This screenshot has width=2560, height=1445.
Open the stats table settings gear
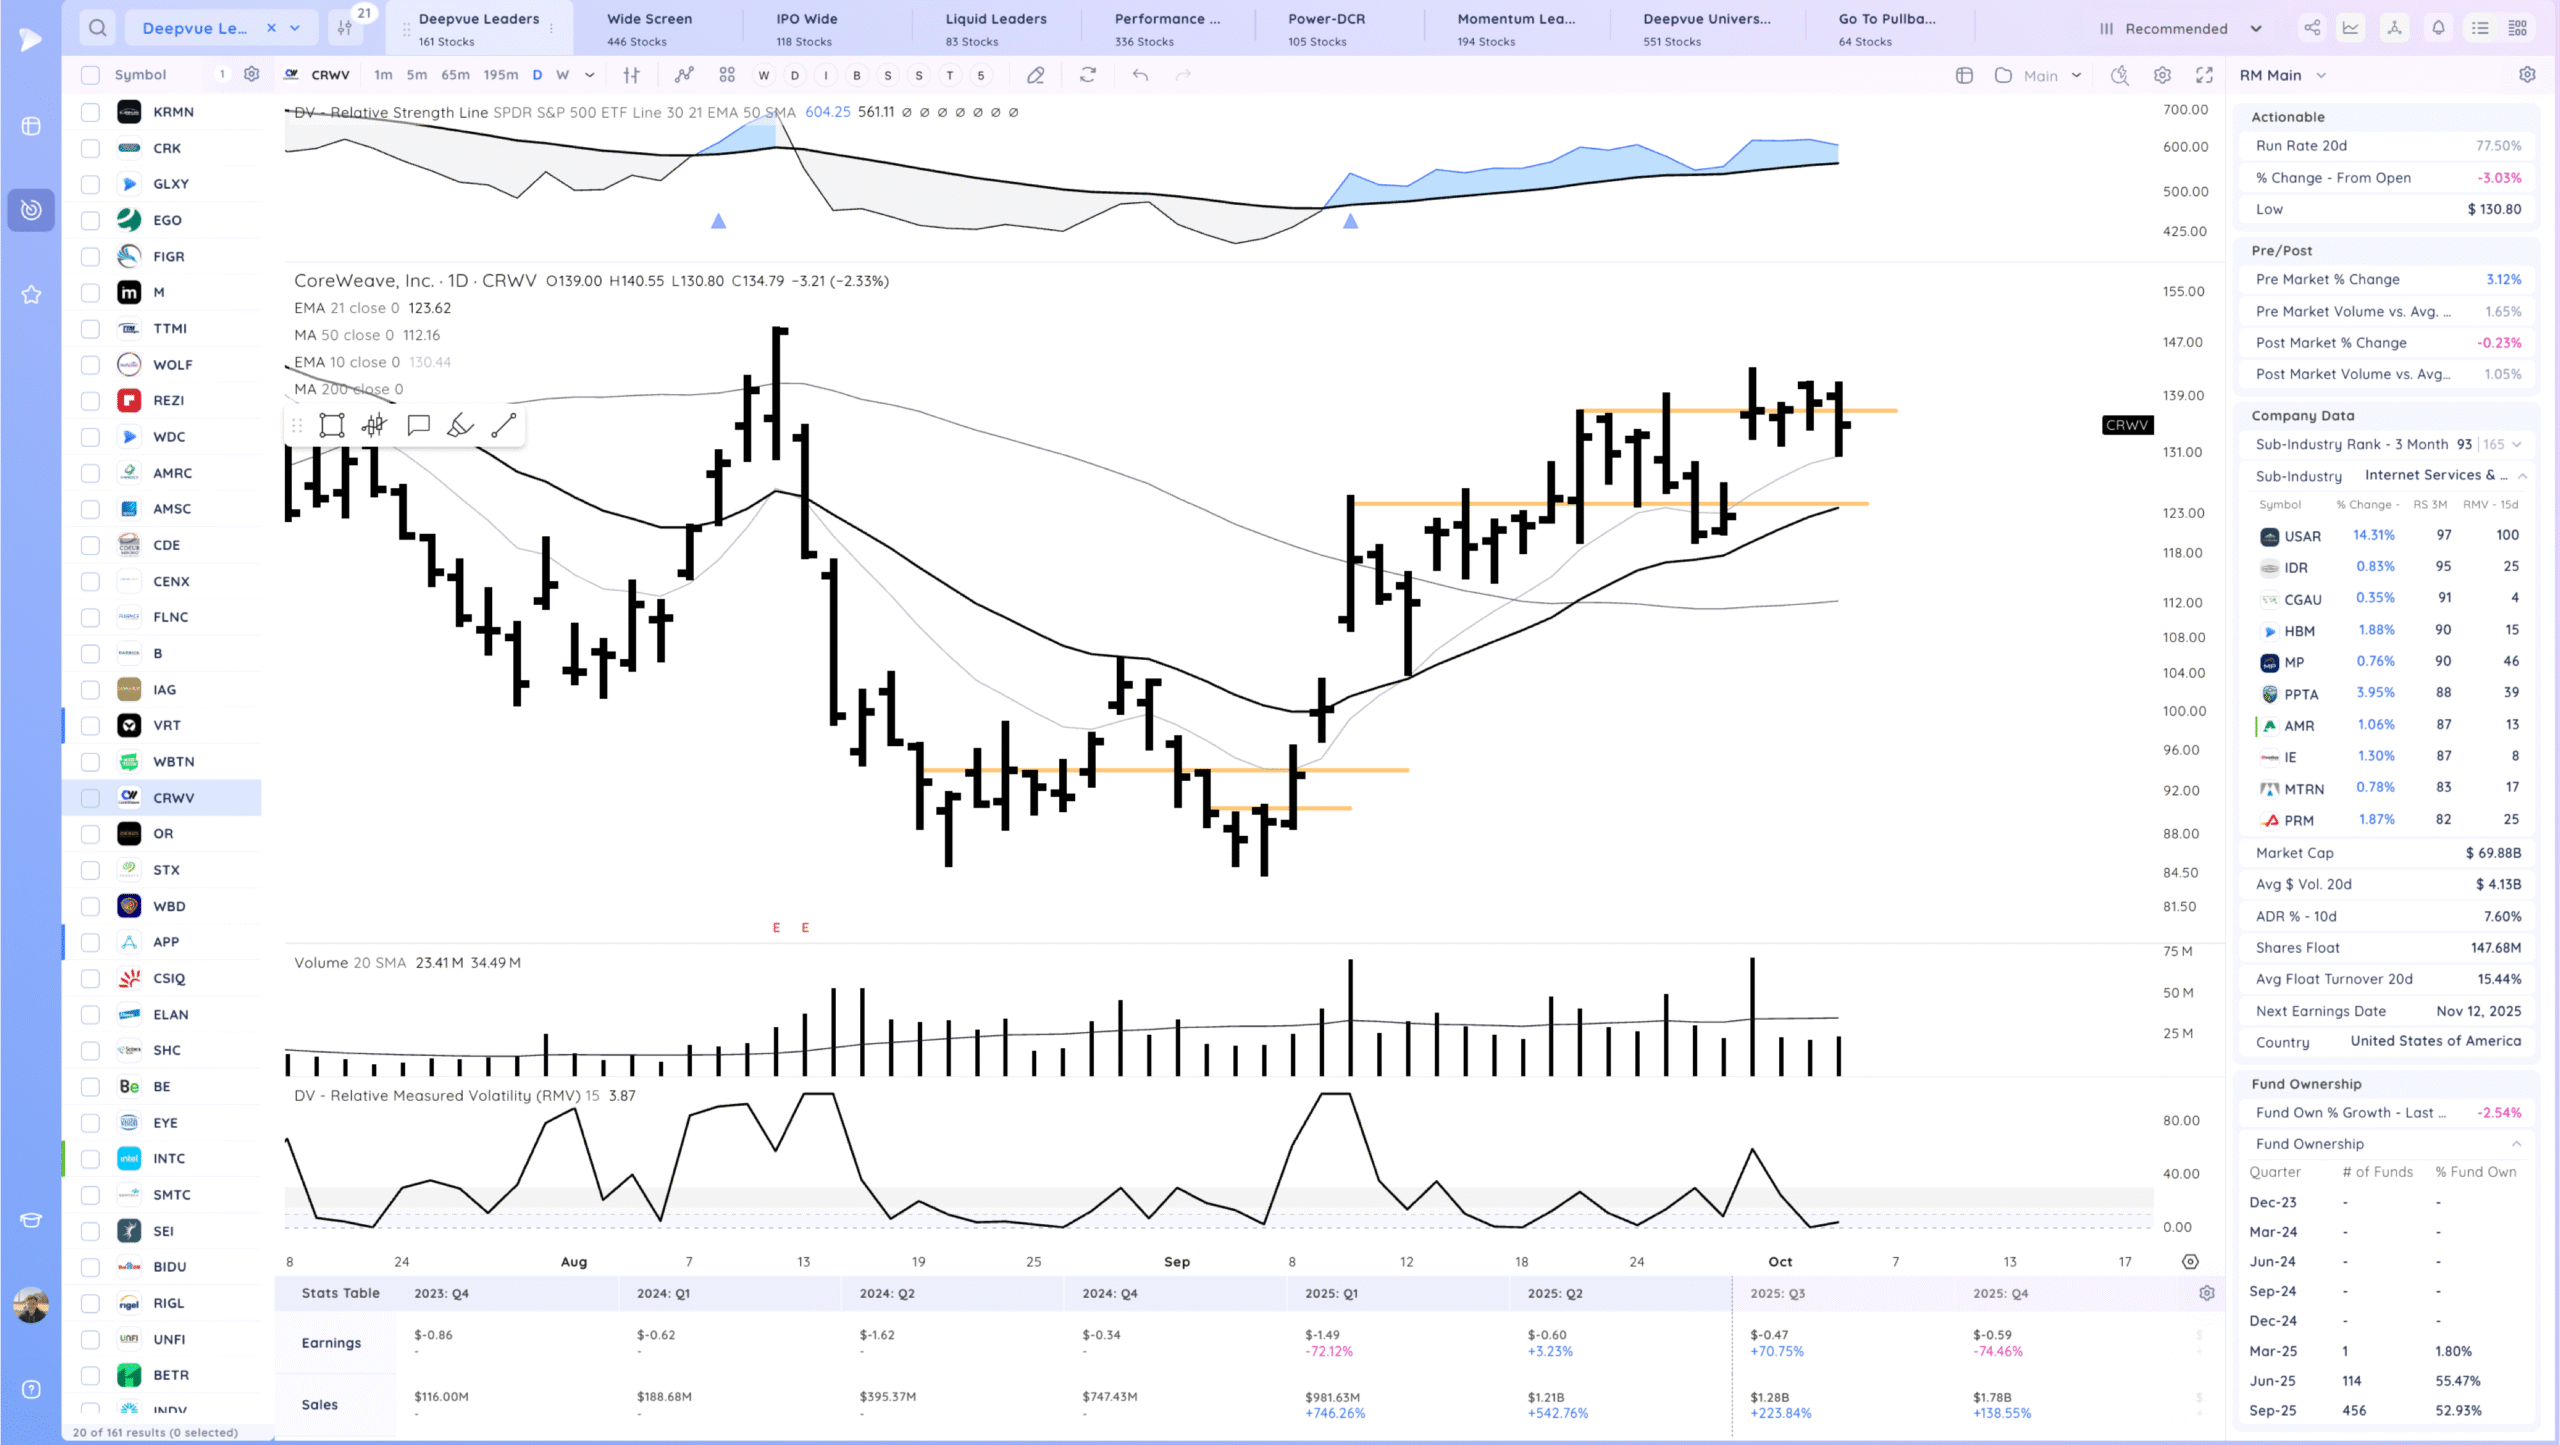[2207, 1293]
